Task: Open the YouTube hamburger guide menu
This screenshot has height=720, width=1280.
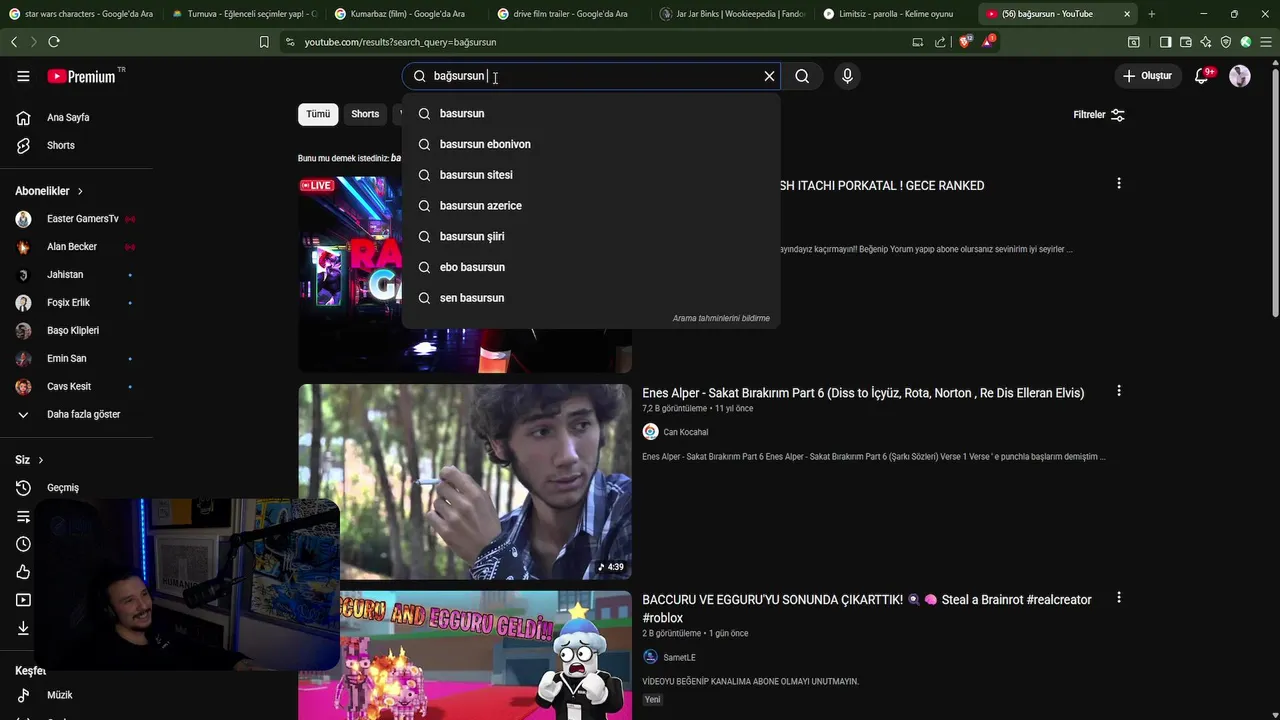Action: point(23,76)
